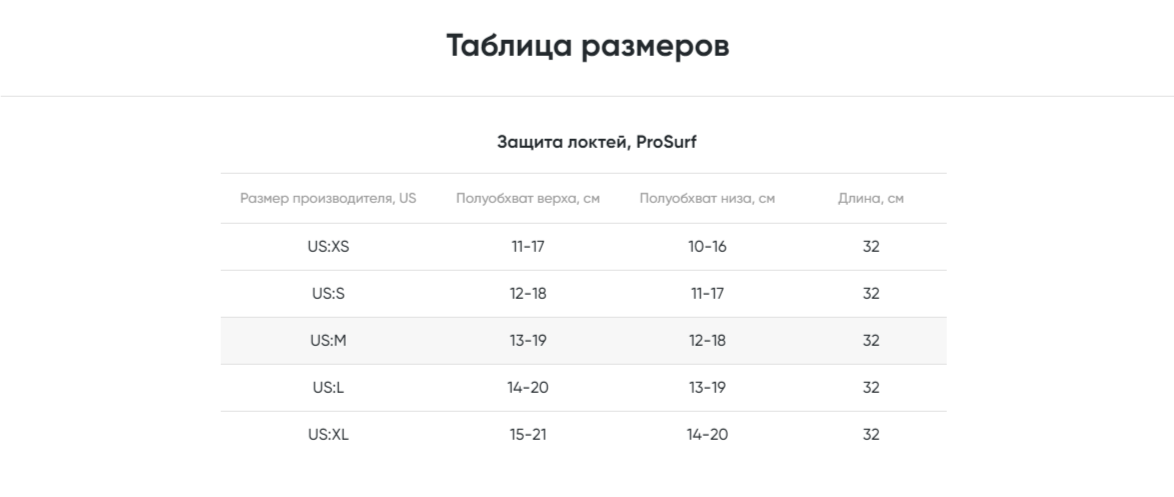Screen dimensions: 1174x497
Task: Click the 14-20 bottom girth value for XL
Action: click(707, 435)
